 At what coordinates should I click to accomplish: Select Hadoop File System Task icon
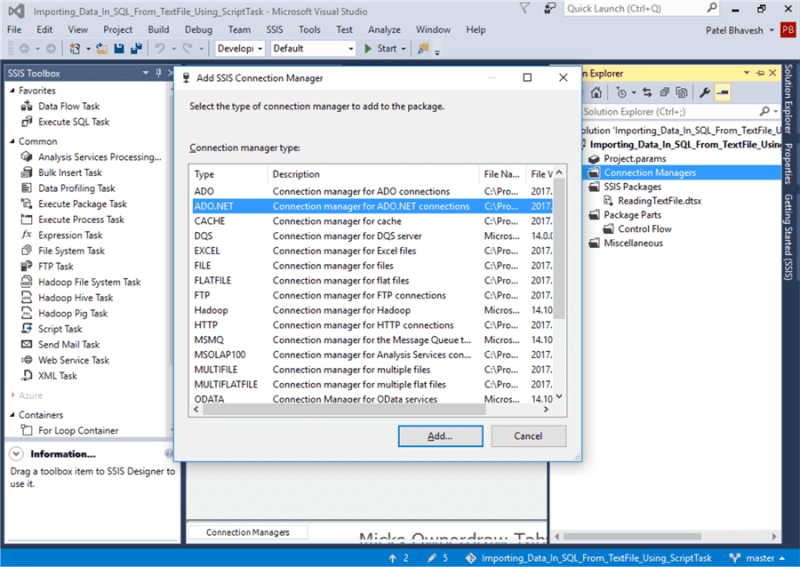[27, 282]
